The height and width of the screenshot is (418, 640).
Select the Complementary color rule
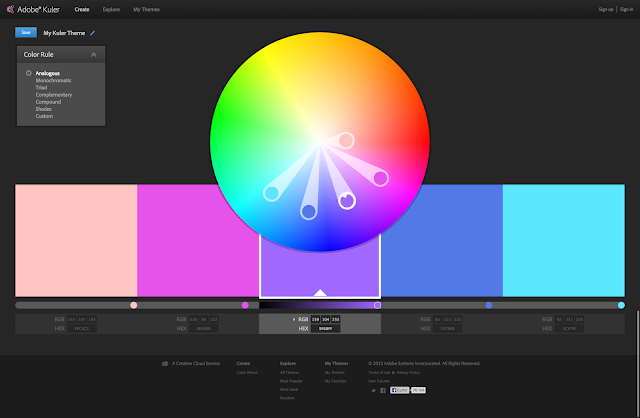point(54,95)
